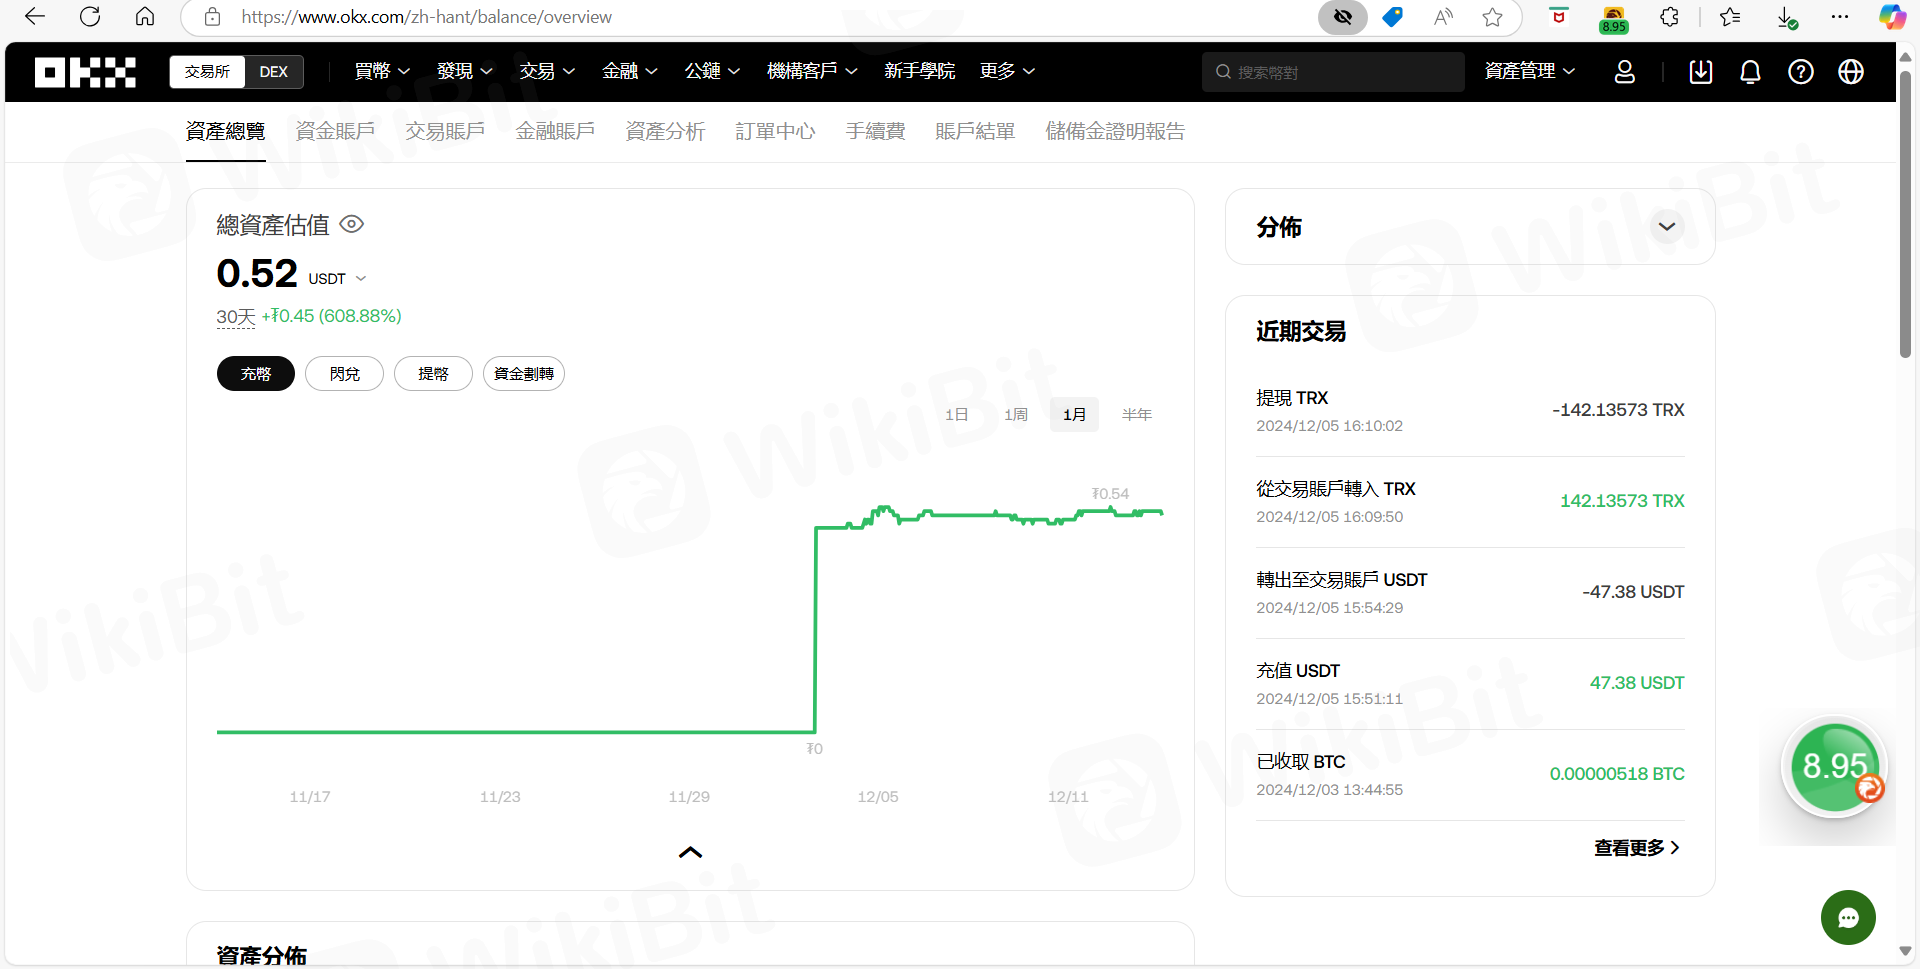Click browser favorites star icon
This screenshot has height=969, width=1920.
click(x=1492, y=17)
